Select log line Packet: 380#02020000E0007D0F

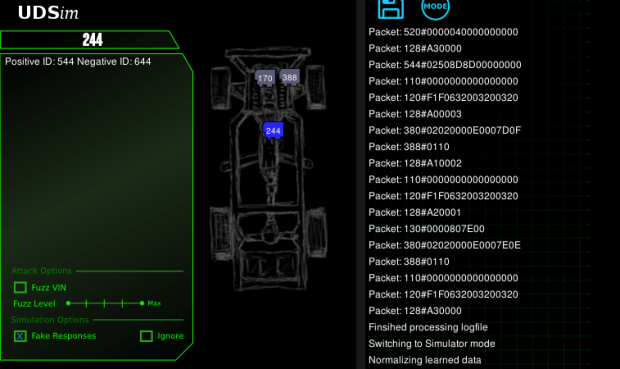445,131
